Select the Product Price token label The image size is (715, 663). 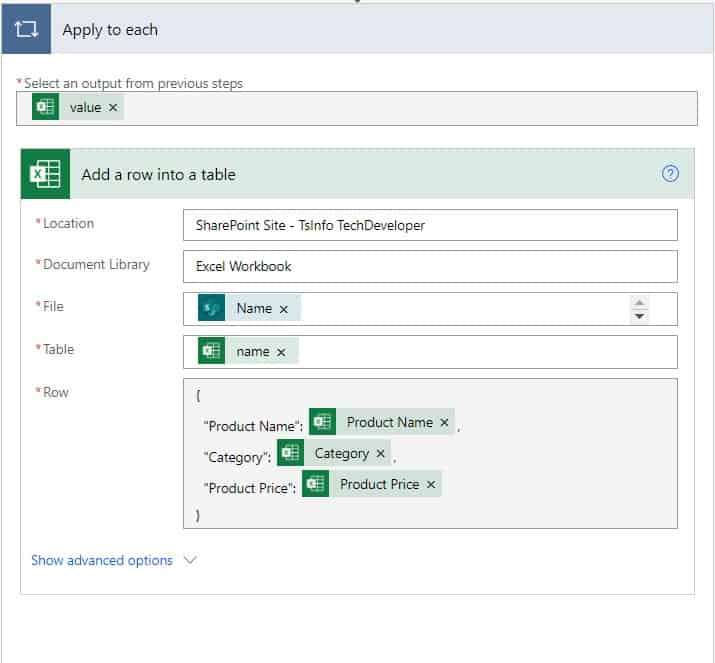pos(379,484)
